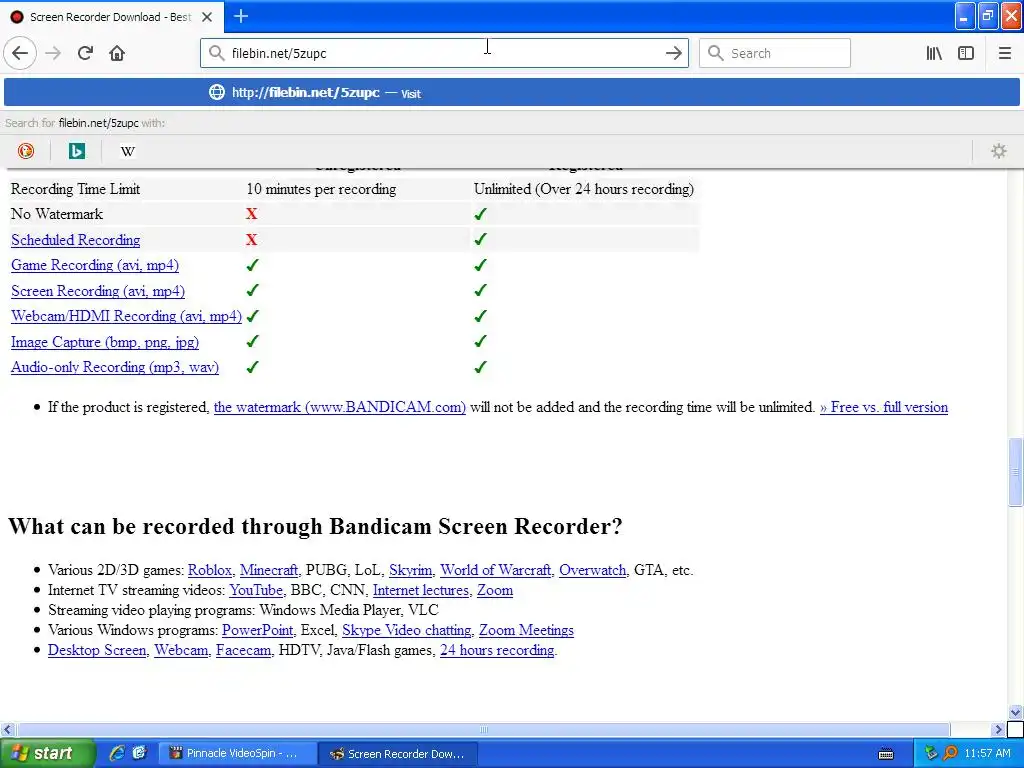The width and height of the screenshot is (1024, 768).
Task: Open the hamburger application menu
Action: 1004,54
